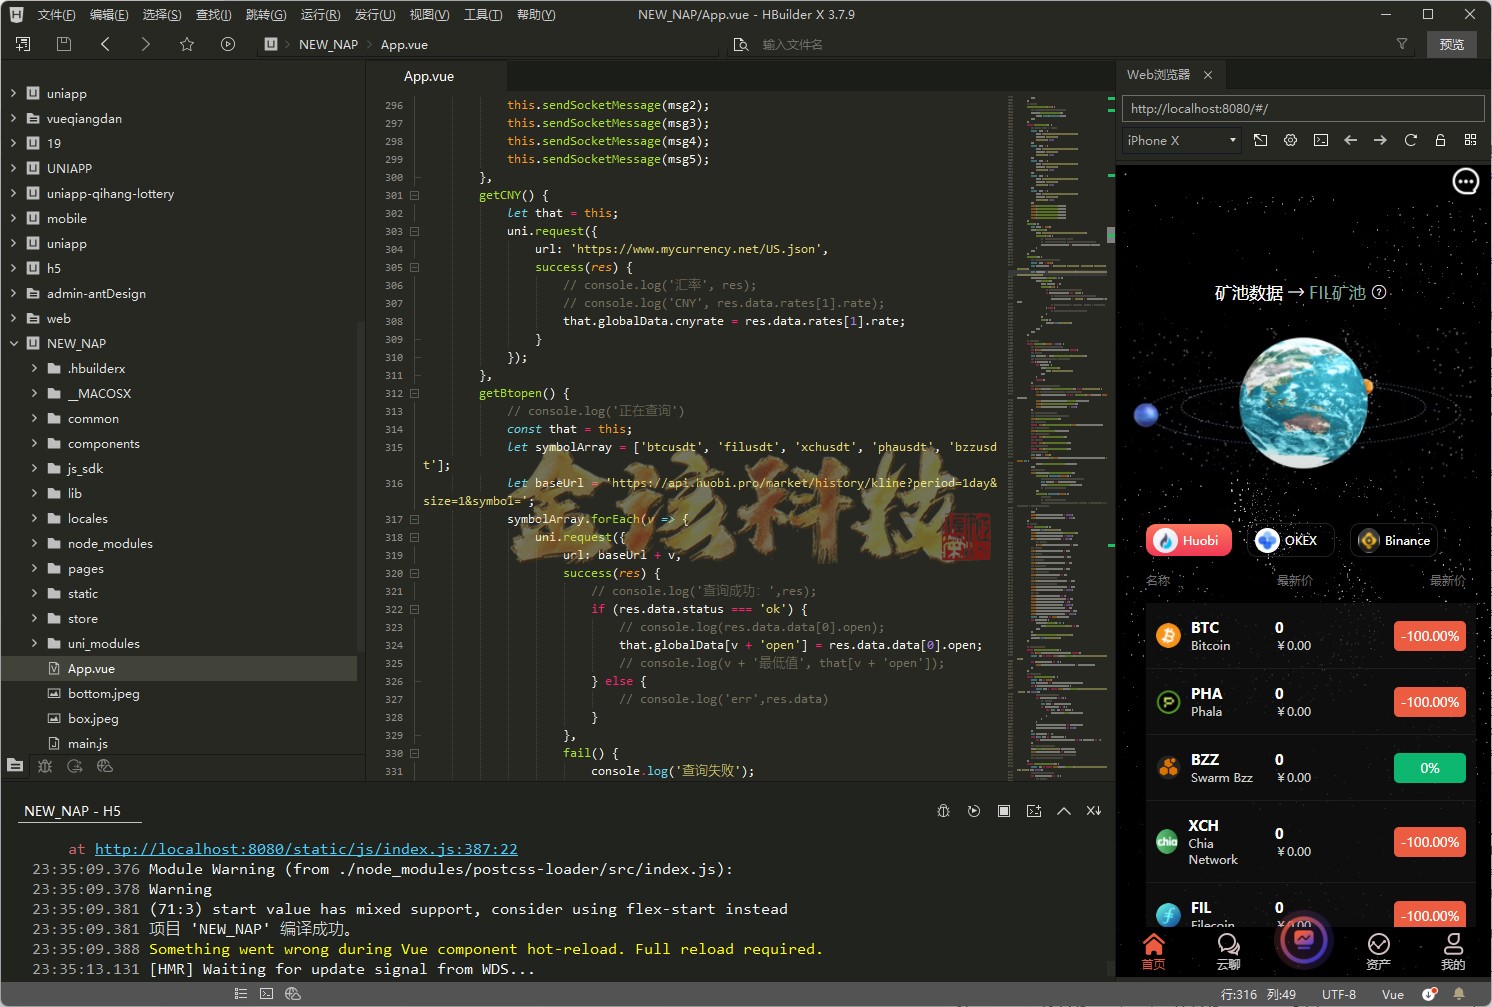Open devtools console icon in browser panel
Image resolution: width=1492 pixels, height=1007 pixels.
[x=1320, y=141]
